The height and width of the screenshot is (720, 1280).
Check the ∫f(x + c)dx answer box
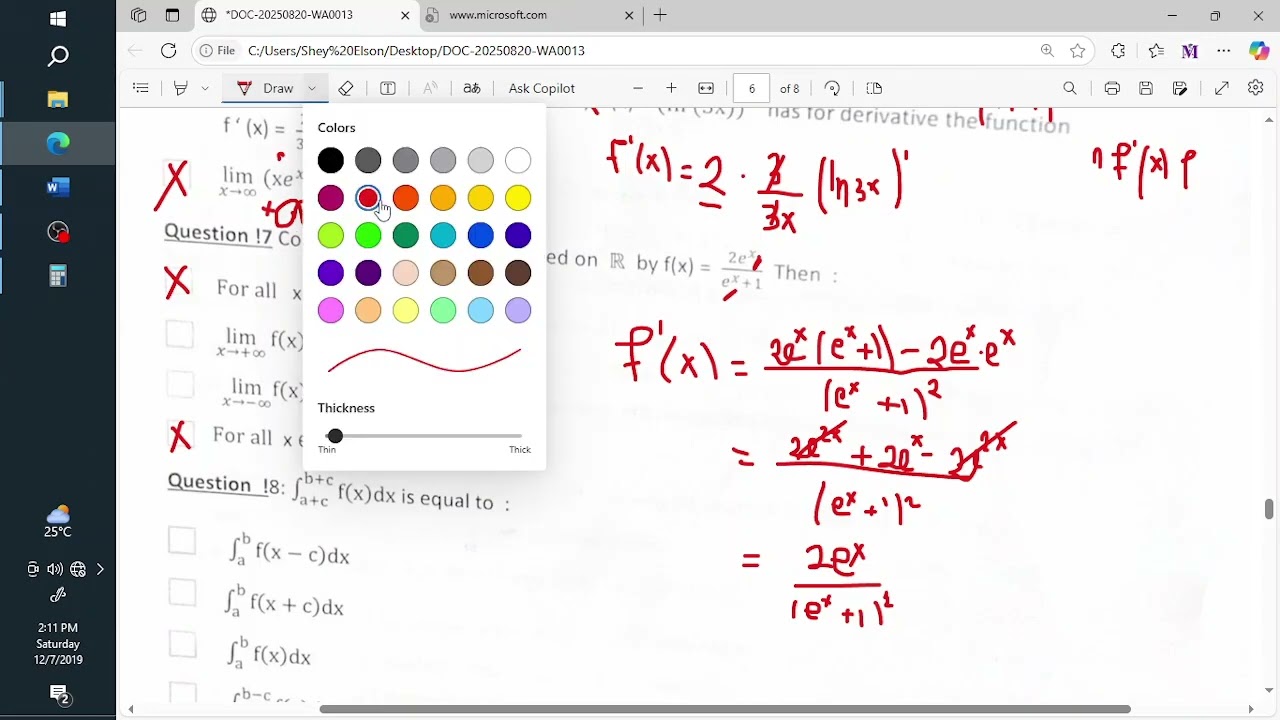tap(182, 593)
